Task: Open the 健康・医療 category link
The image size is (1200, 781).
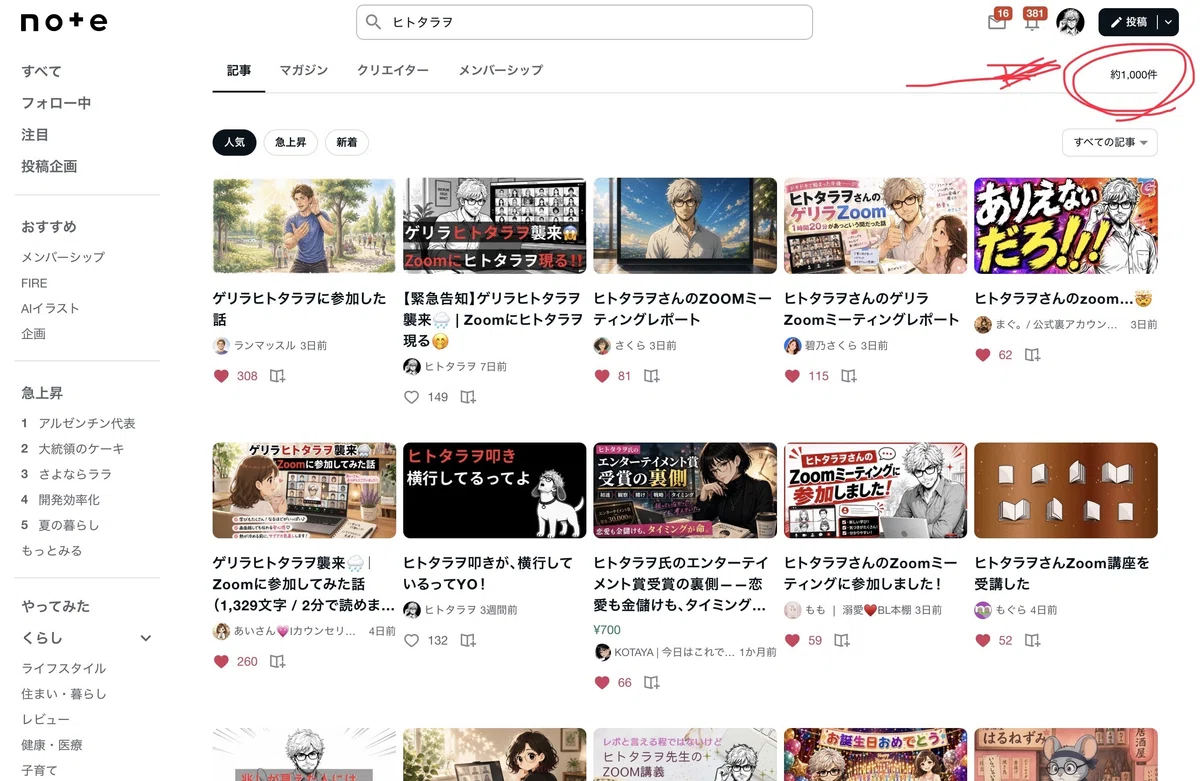Action: click(52, 746)
